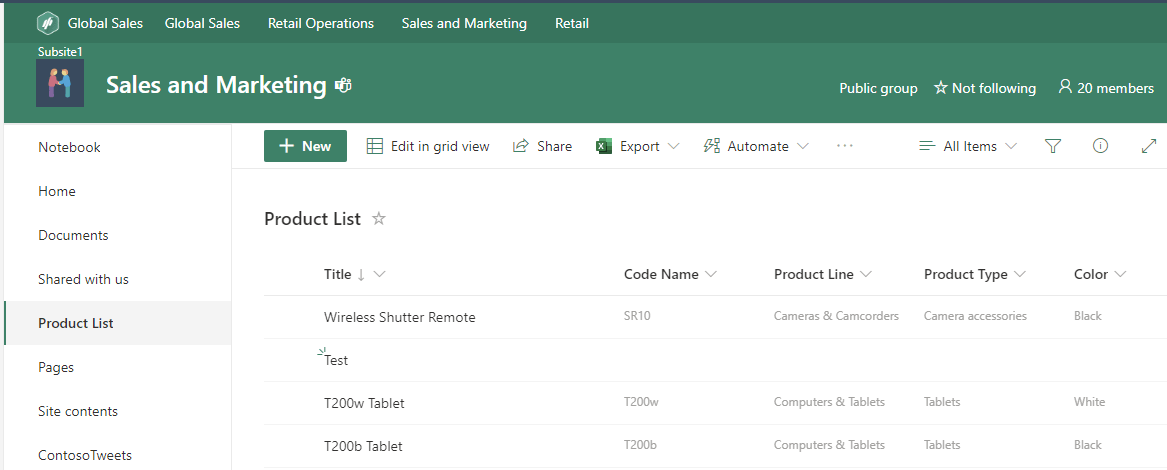Click the Teams icon beside site title
1167x470 pixels.
[343, 86]
